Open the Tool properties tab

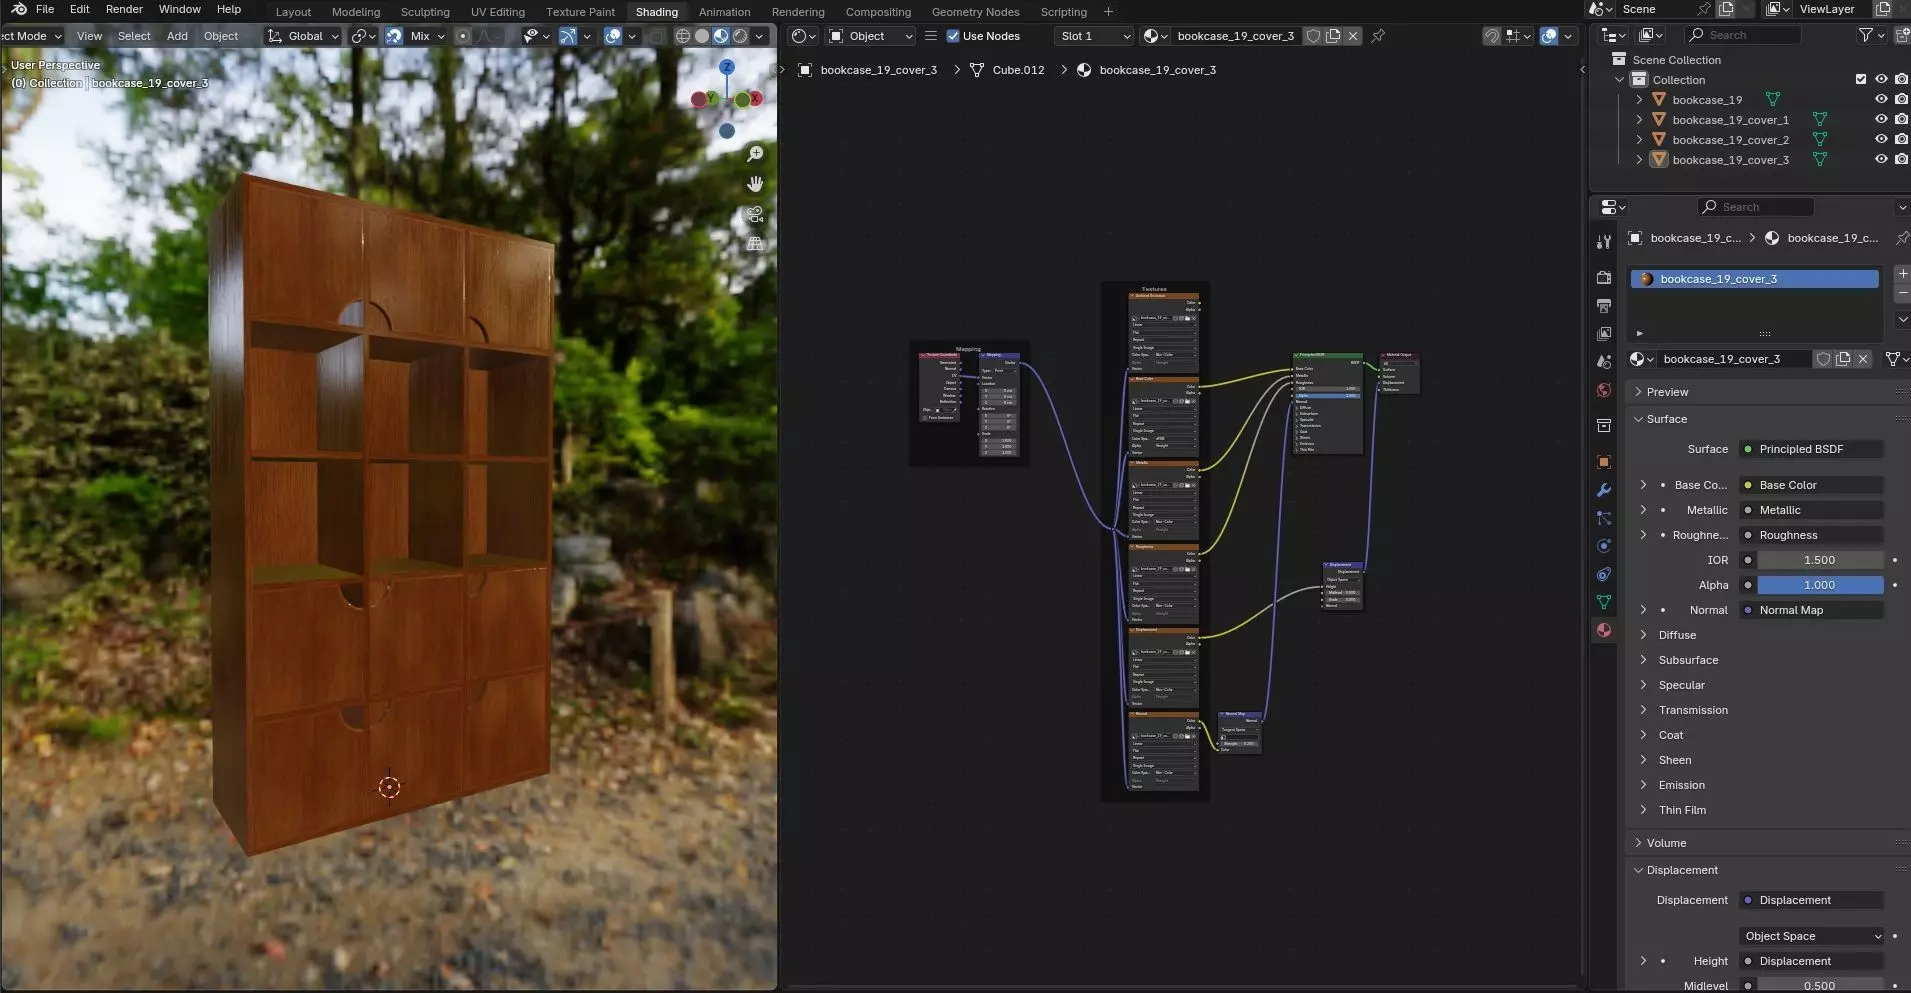coord(1604,242)
